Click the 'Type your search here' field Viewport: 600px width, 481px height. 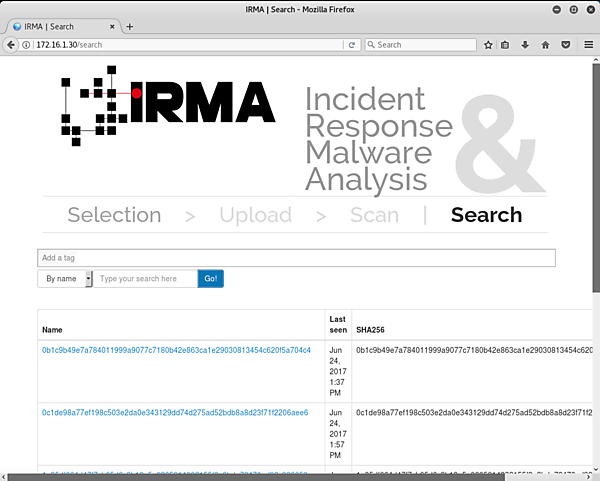[x=146, y=279]
